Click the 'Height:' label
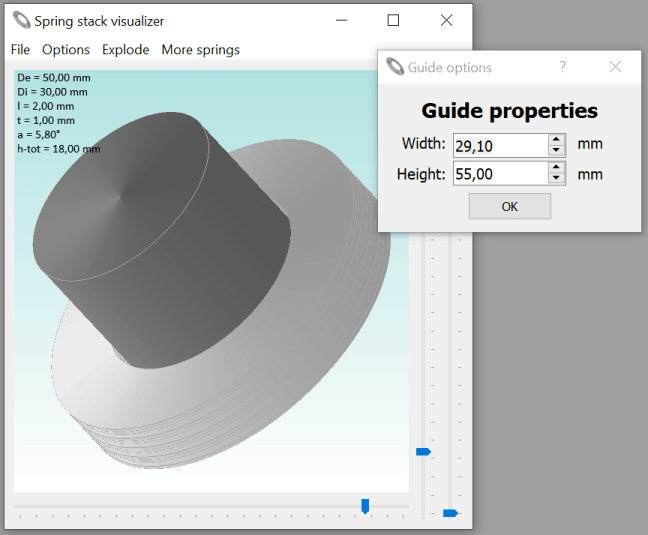The width and height of the screenshot is (648, 535). coord(421,174)
